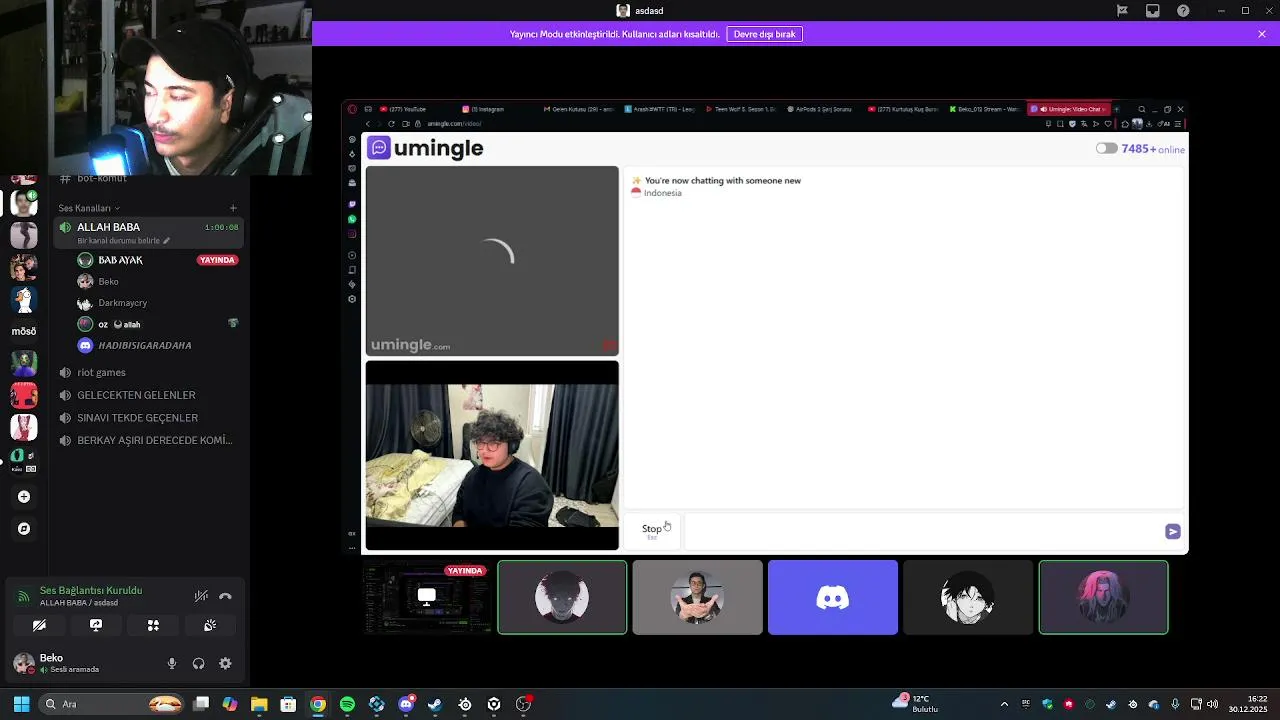Switch to the YouTube browser tab
This screenshot has width=1280, height=720.
click(418, 109)
